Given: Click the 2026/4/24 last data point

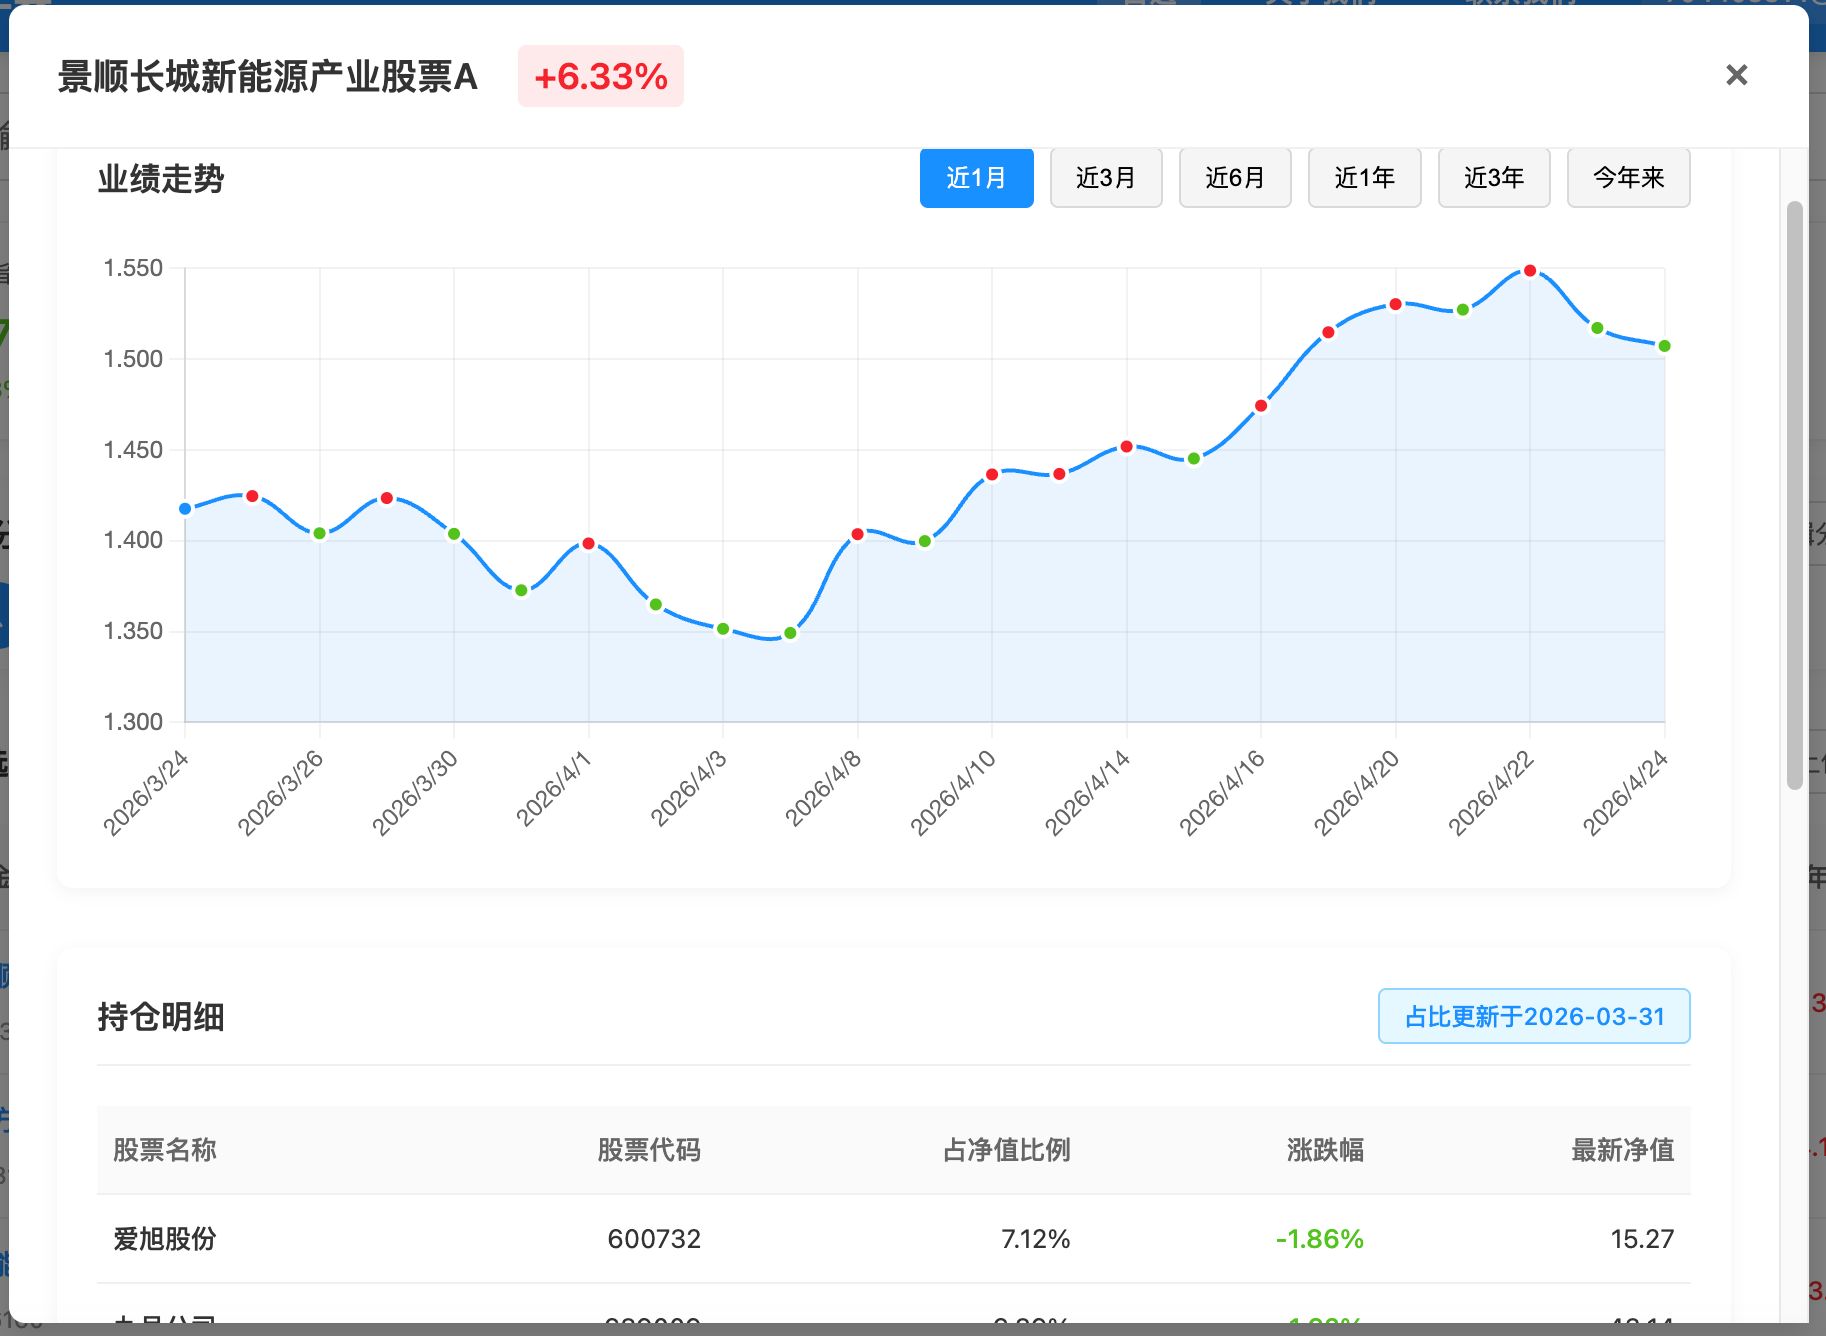Looking at the screenshot, I should pos(1664,346).
